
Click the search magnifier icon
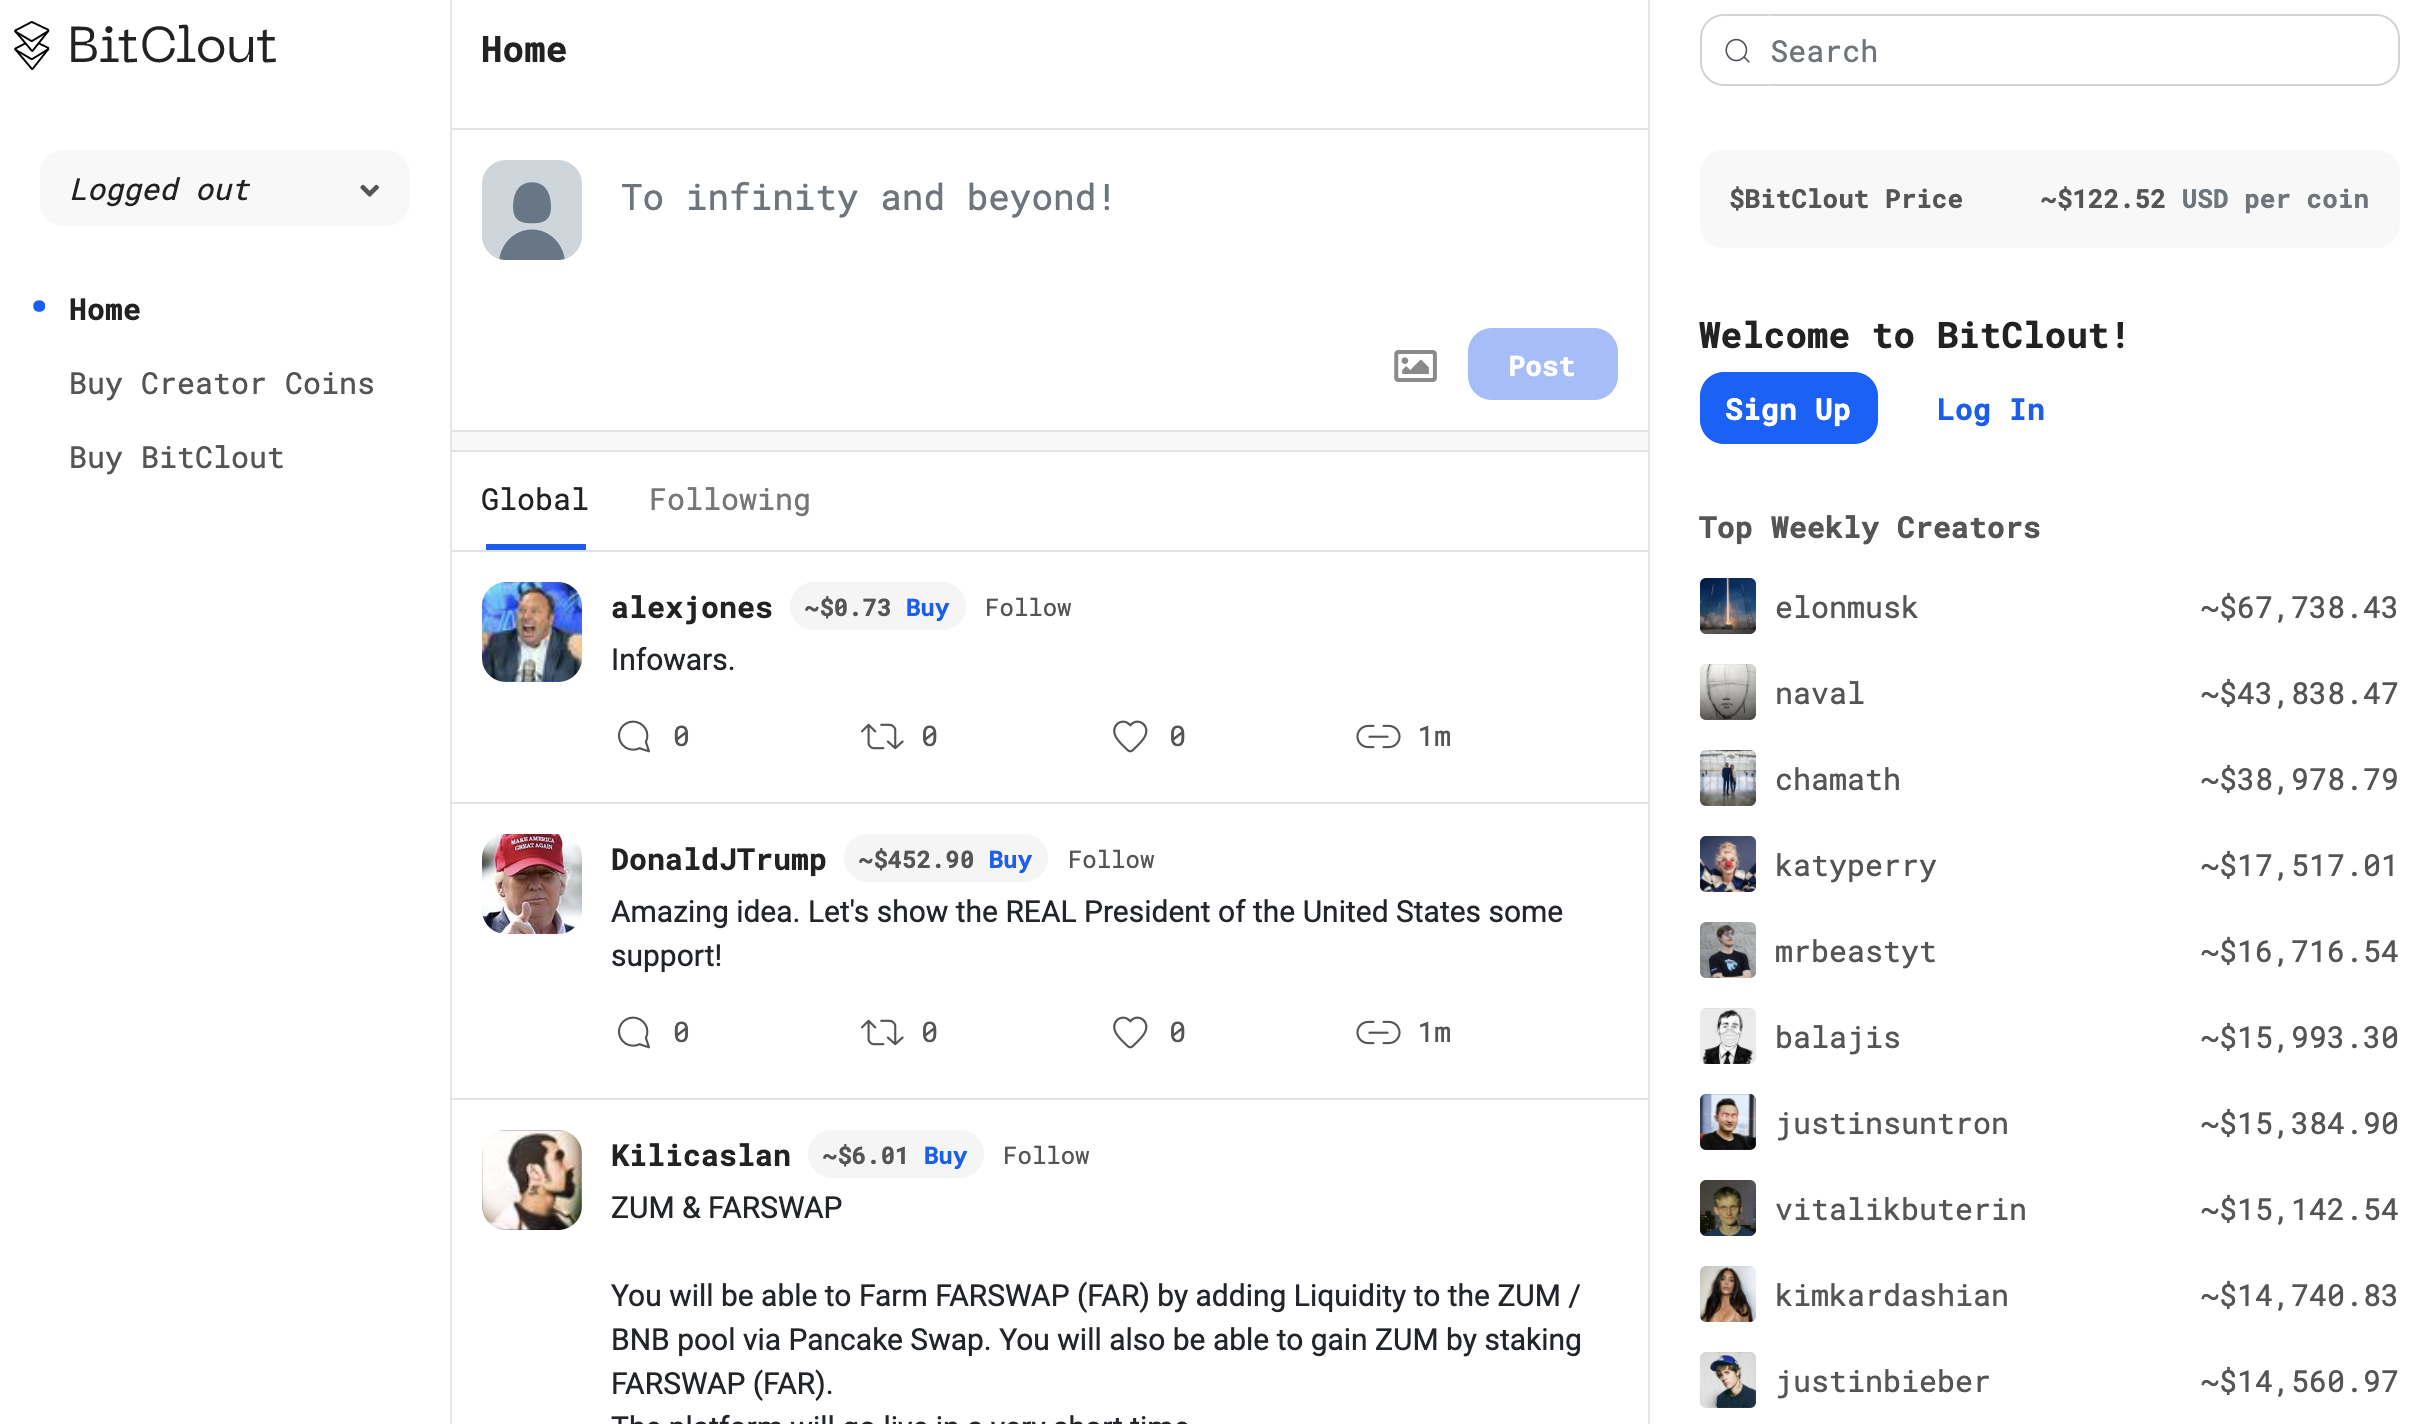[1738, 51]
